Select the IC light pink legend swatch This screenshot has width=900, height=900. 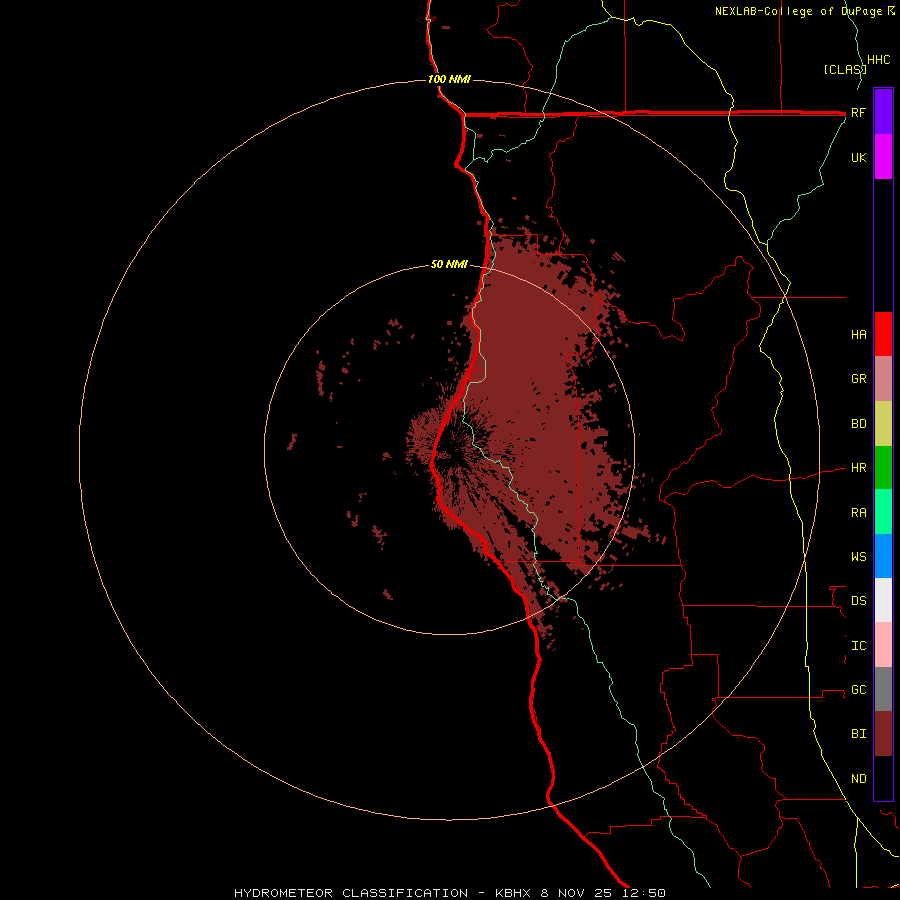[883, 645]
